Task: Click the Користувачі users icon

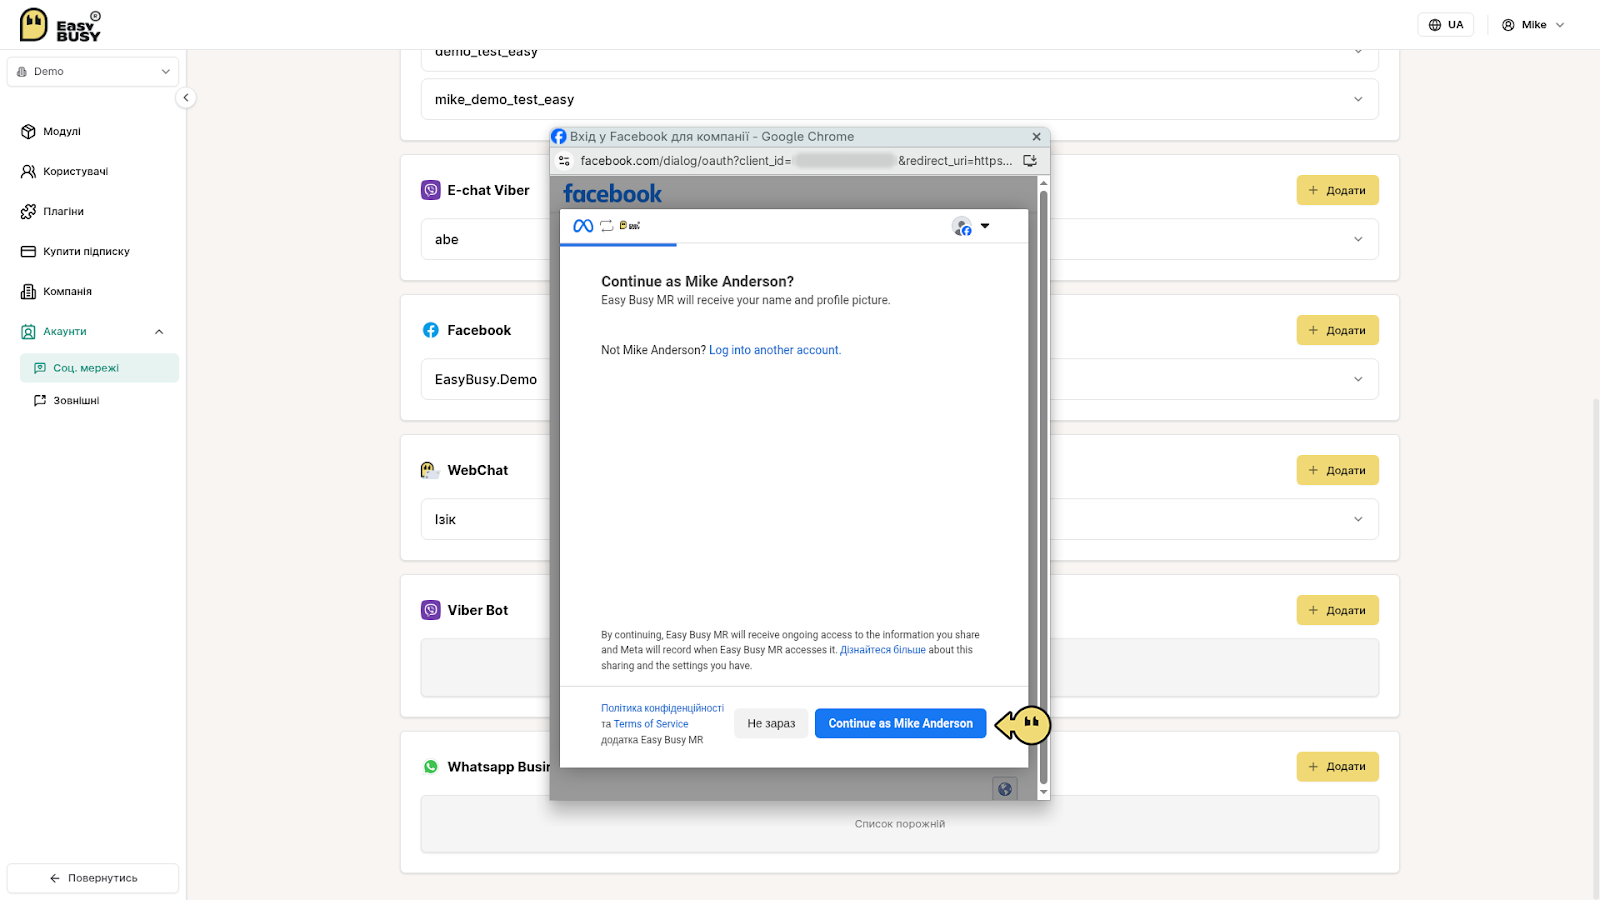Action: click(x=28, y=171)
